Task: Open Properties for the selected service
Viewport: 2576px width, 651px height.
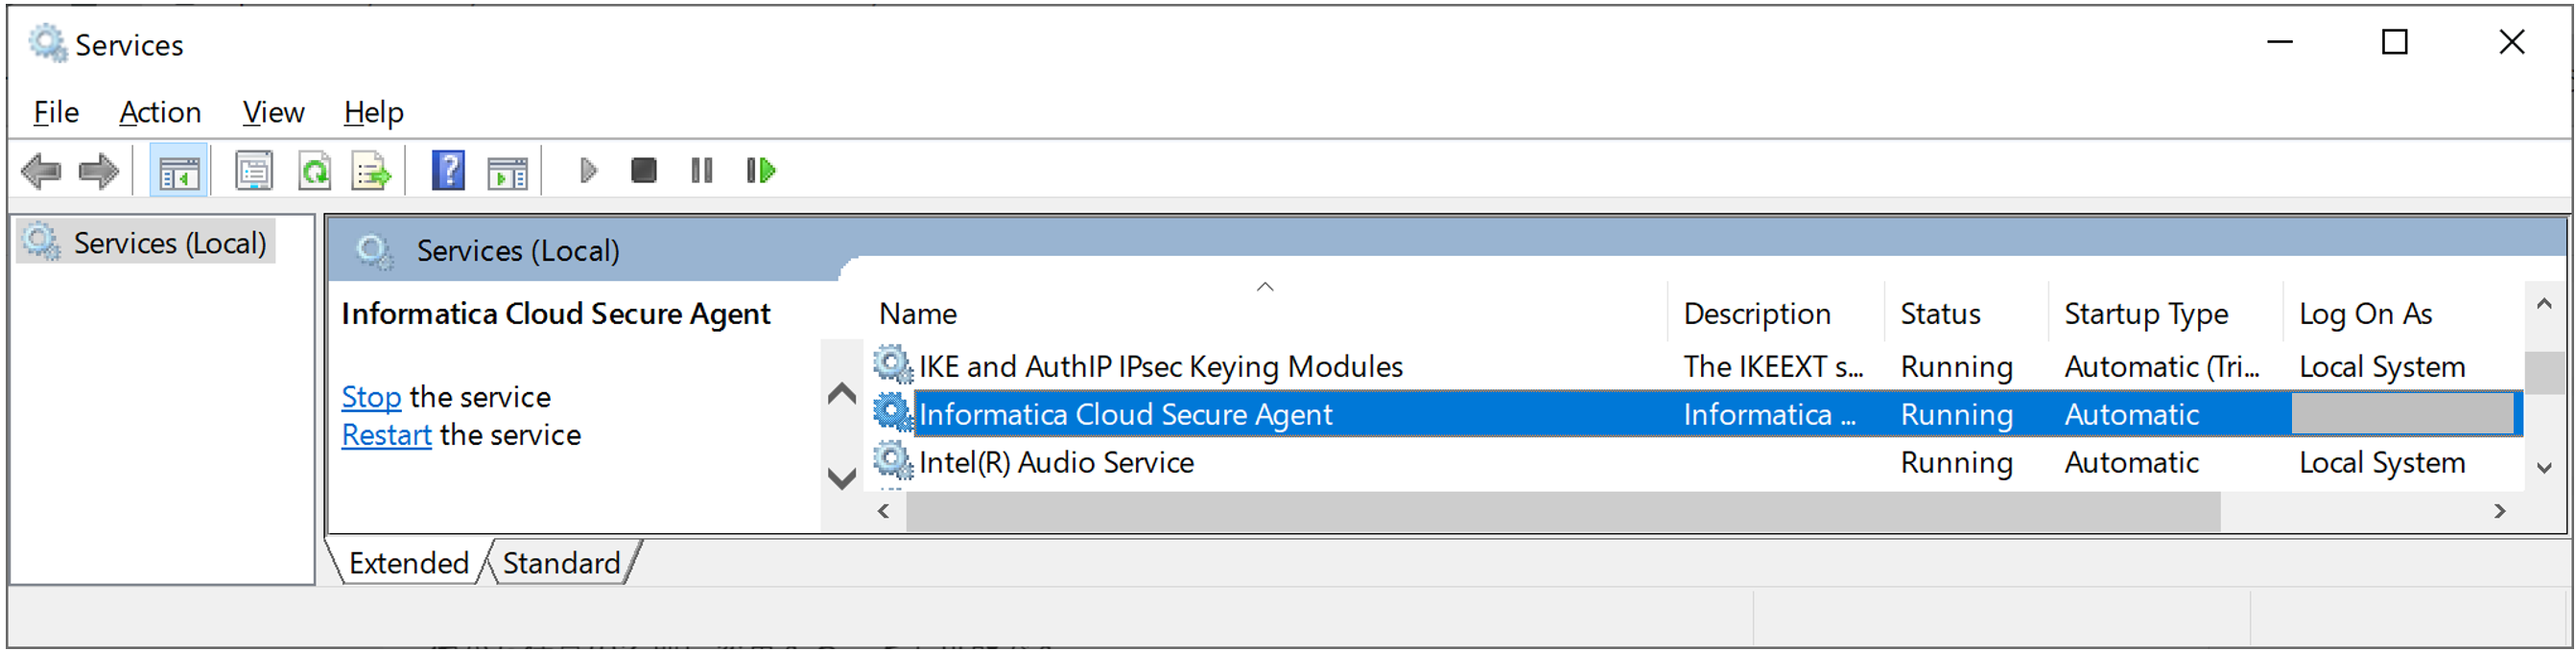Action: click(x=253, y=170)
